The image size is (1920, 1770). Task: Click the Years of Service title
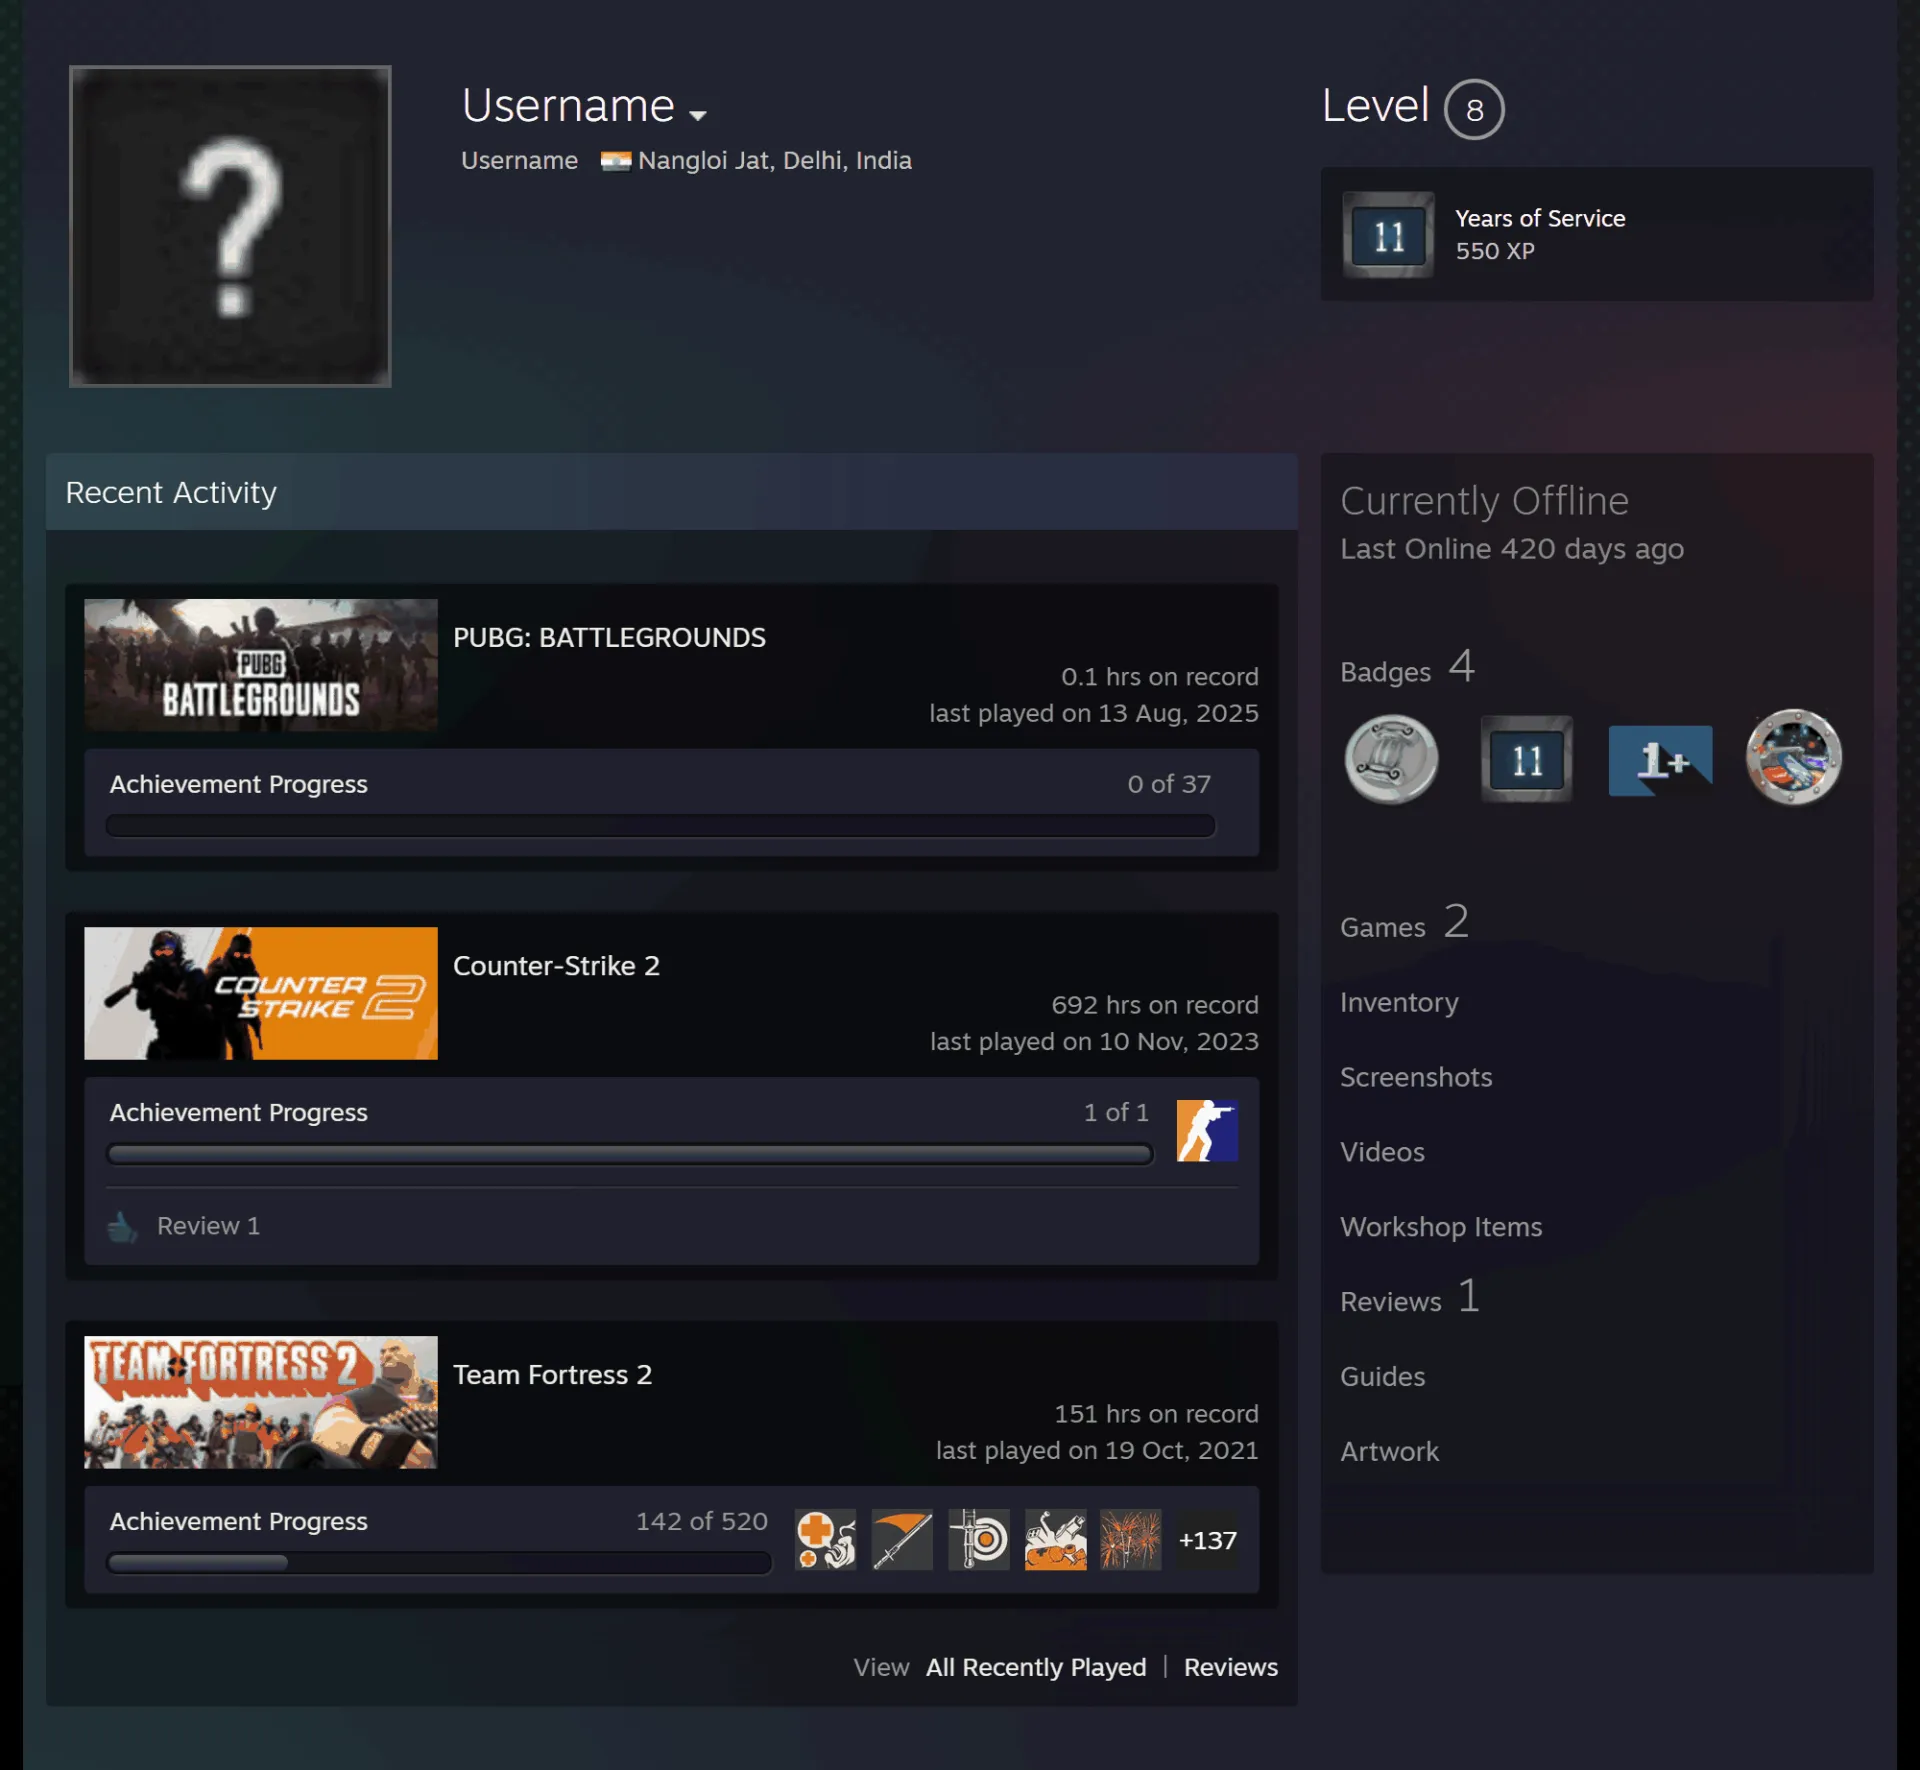1540,218
